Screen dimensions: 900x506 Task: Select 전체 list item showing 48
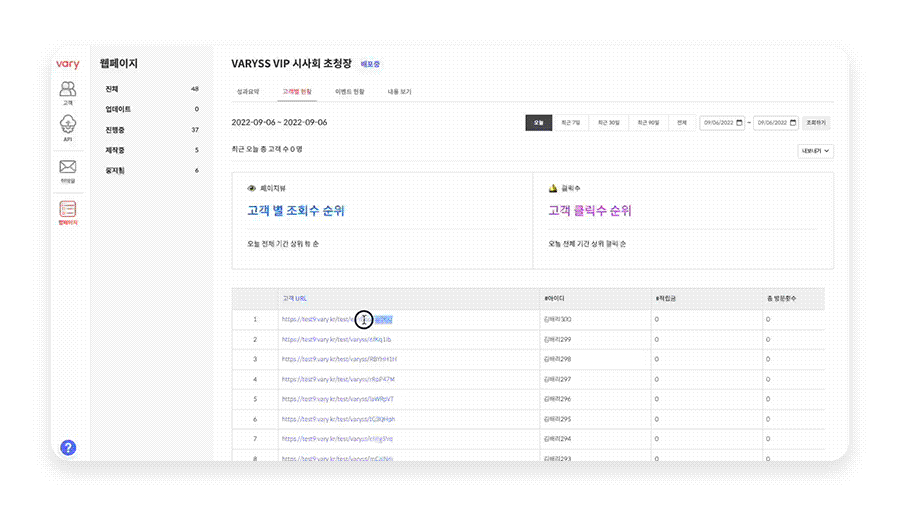[x=152, y=89]
